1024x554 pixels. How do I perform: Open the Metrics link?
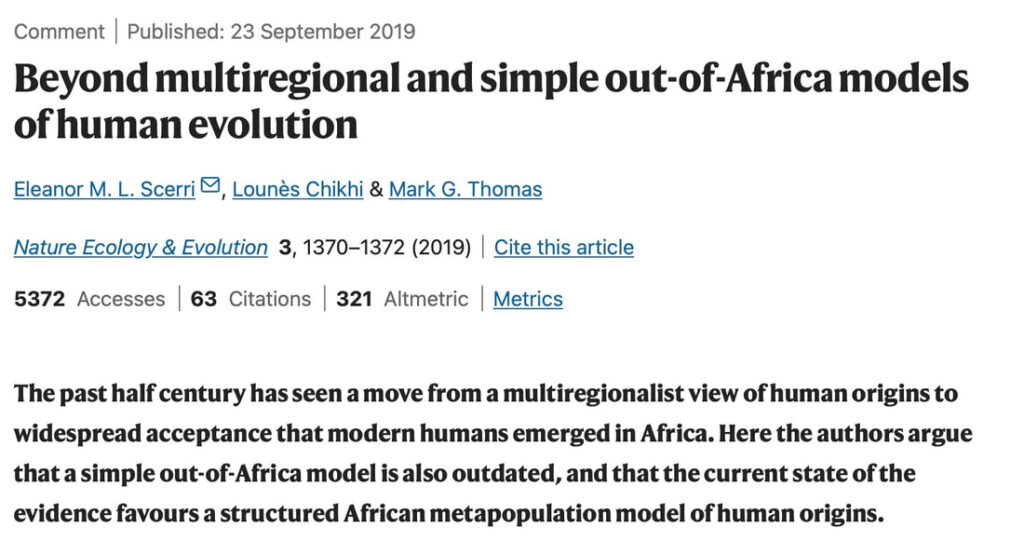(528, 298)
